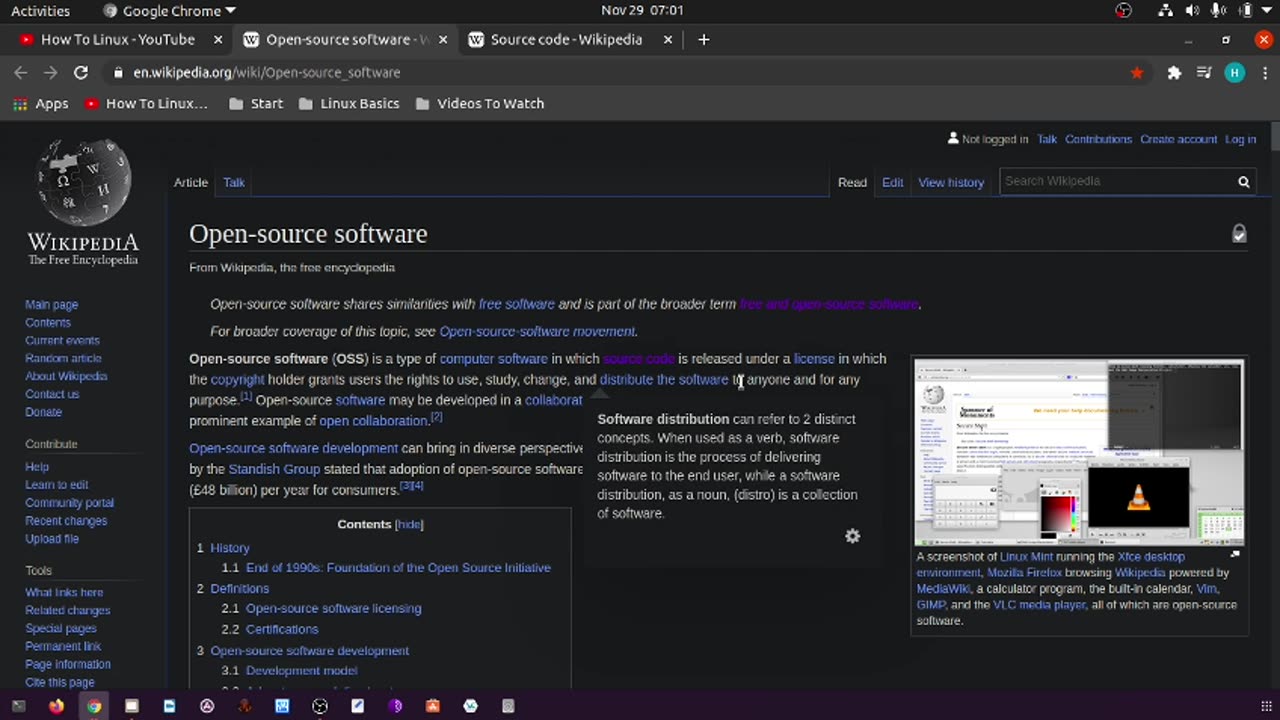Open a new tab with plus button
This screenshot has width=1280, height=720.
pos(704,39)
